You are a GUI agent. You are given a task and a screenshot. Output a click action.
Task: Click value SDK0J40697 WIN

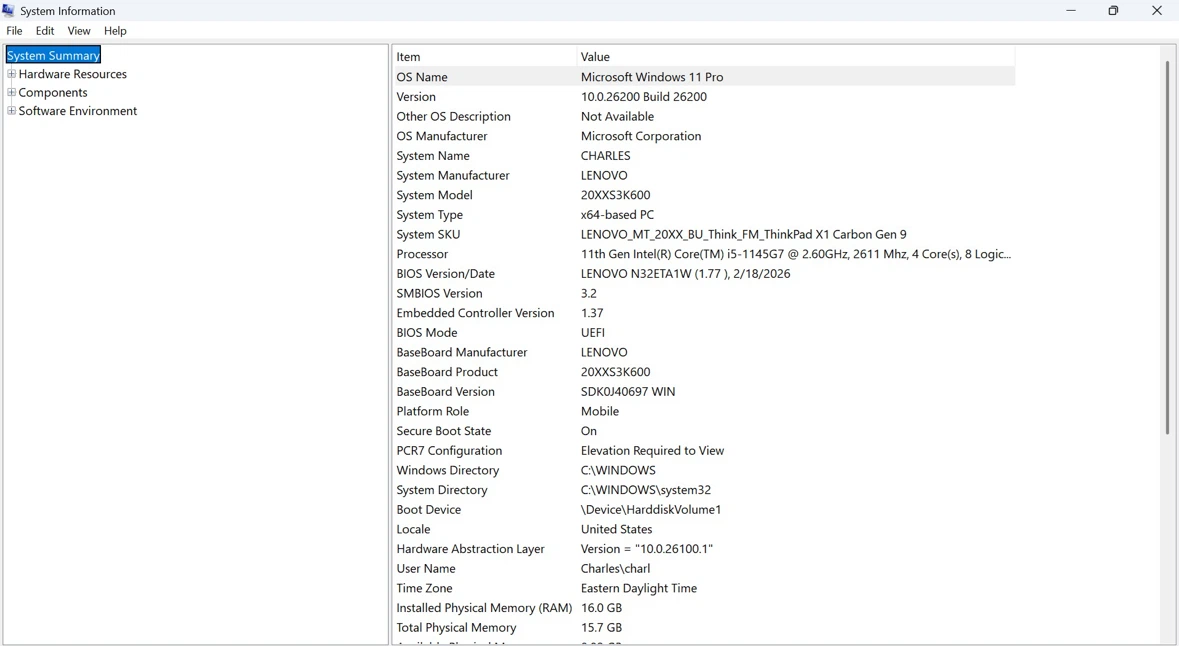pyautogui.click(x=628, y=391)
